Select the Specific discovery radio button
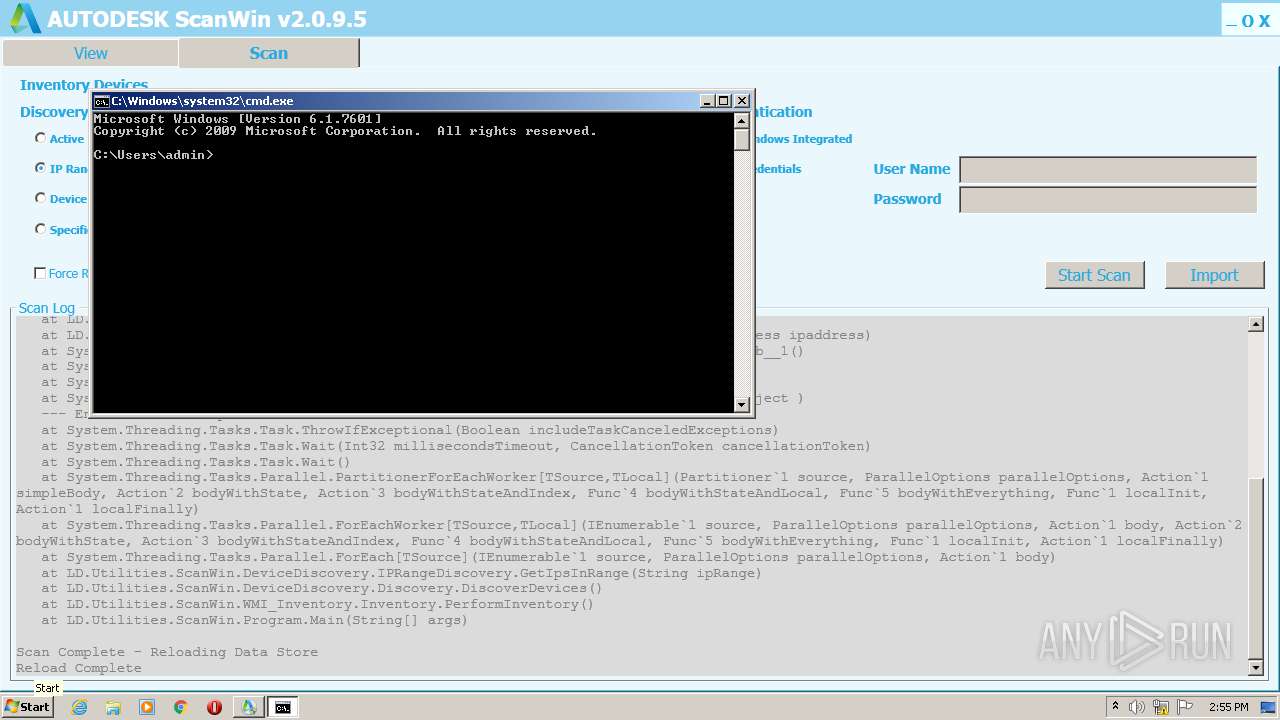The image size is (1280, 720). coord(41,229)
